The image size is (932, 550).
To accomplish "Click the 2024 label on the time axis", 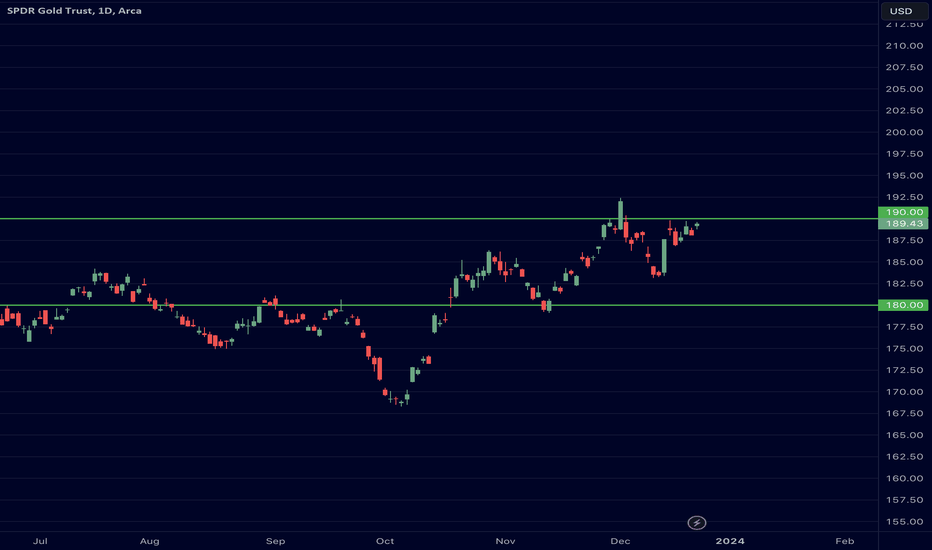I will point(730,541).
